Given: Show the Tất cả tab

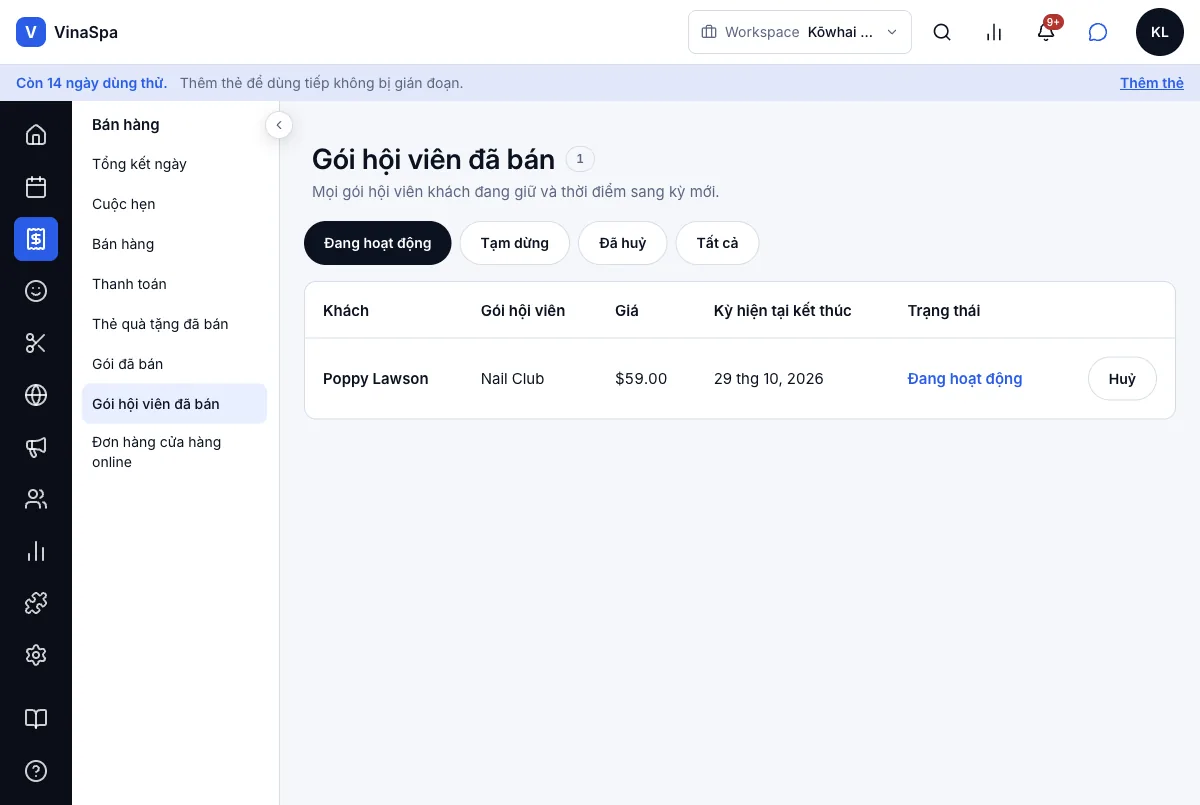Looking at the screenshot, I should pos(717,243).
